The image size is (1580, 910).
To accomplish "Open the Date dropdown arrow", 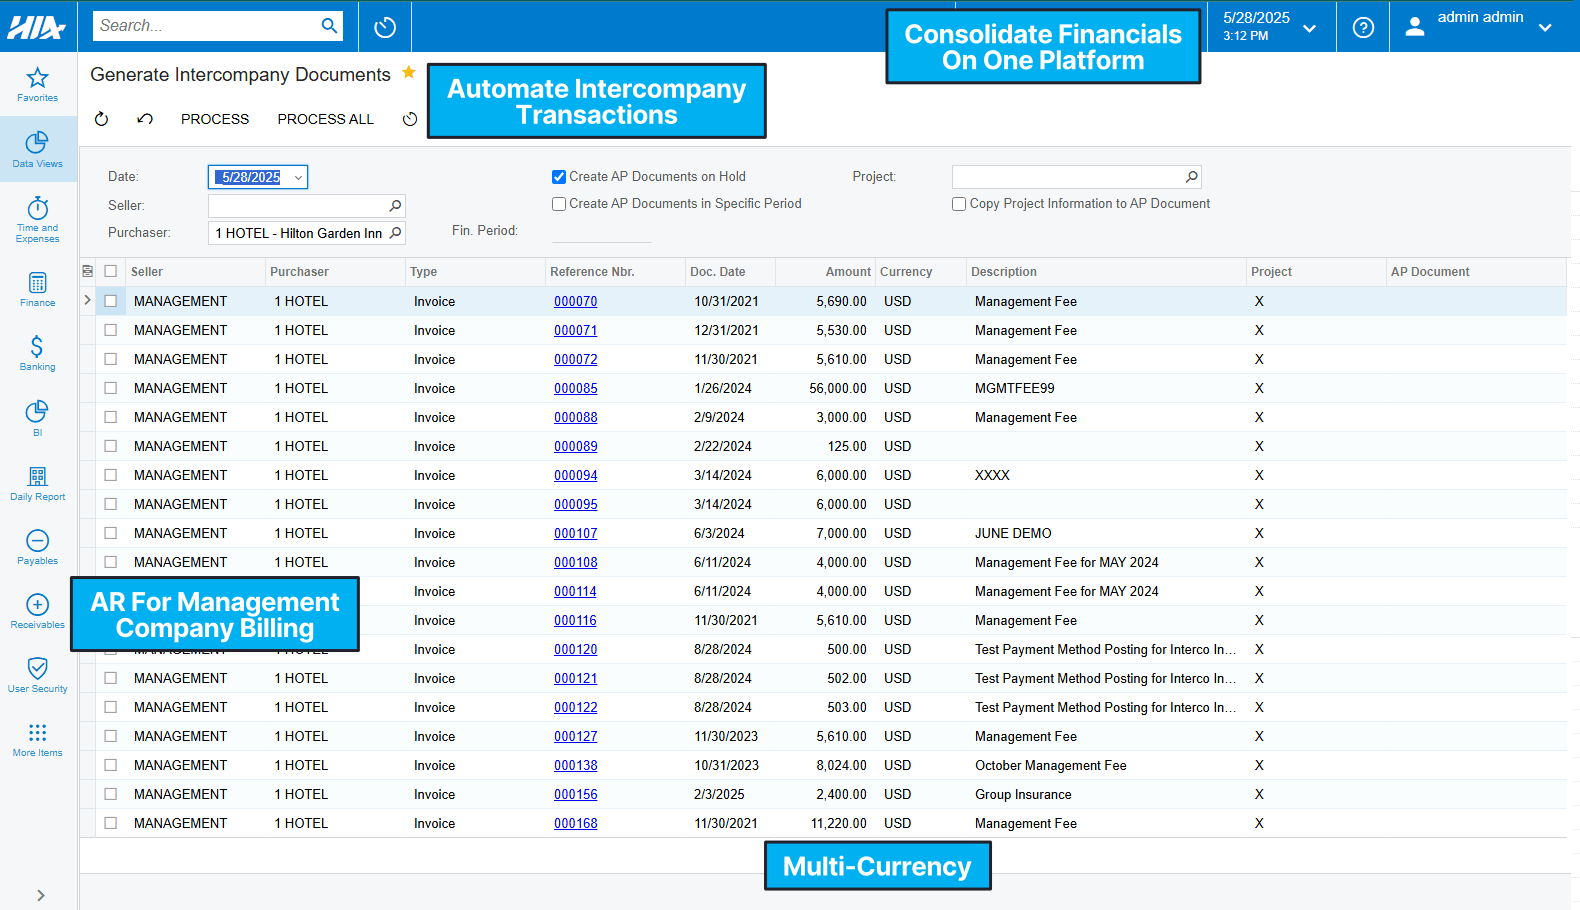I will coord(298,177).
